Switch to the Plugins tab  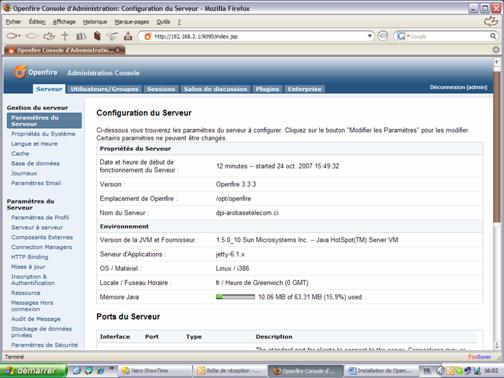(267, 89)
